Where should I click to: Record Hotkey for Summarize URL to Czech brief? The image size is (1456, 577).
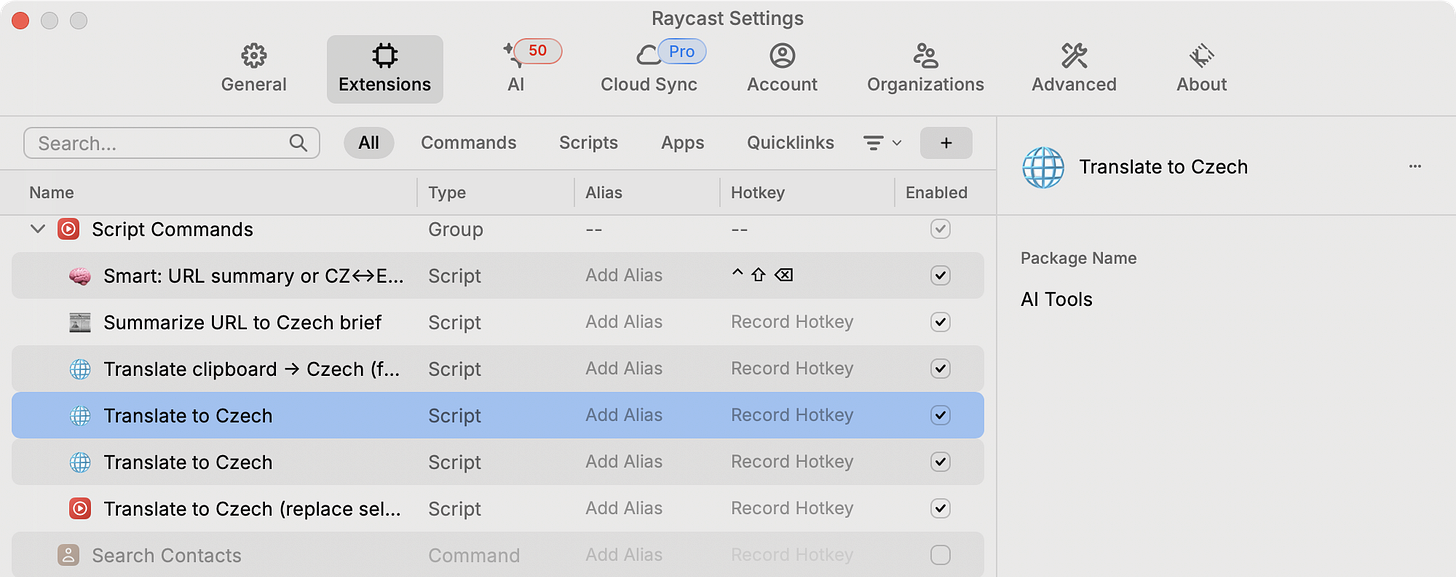point(792,322)
